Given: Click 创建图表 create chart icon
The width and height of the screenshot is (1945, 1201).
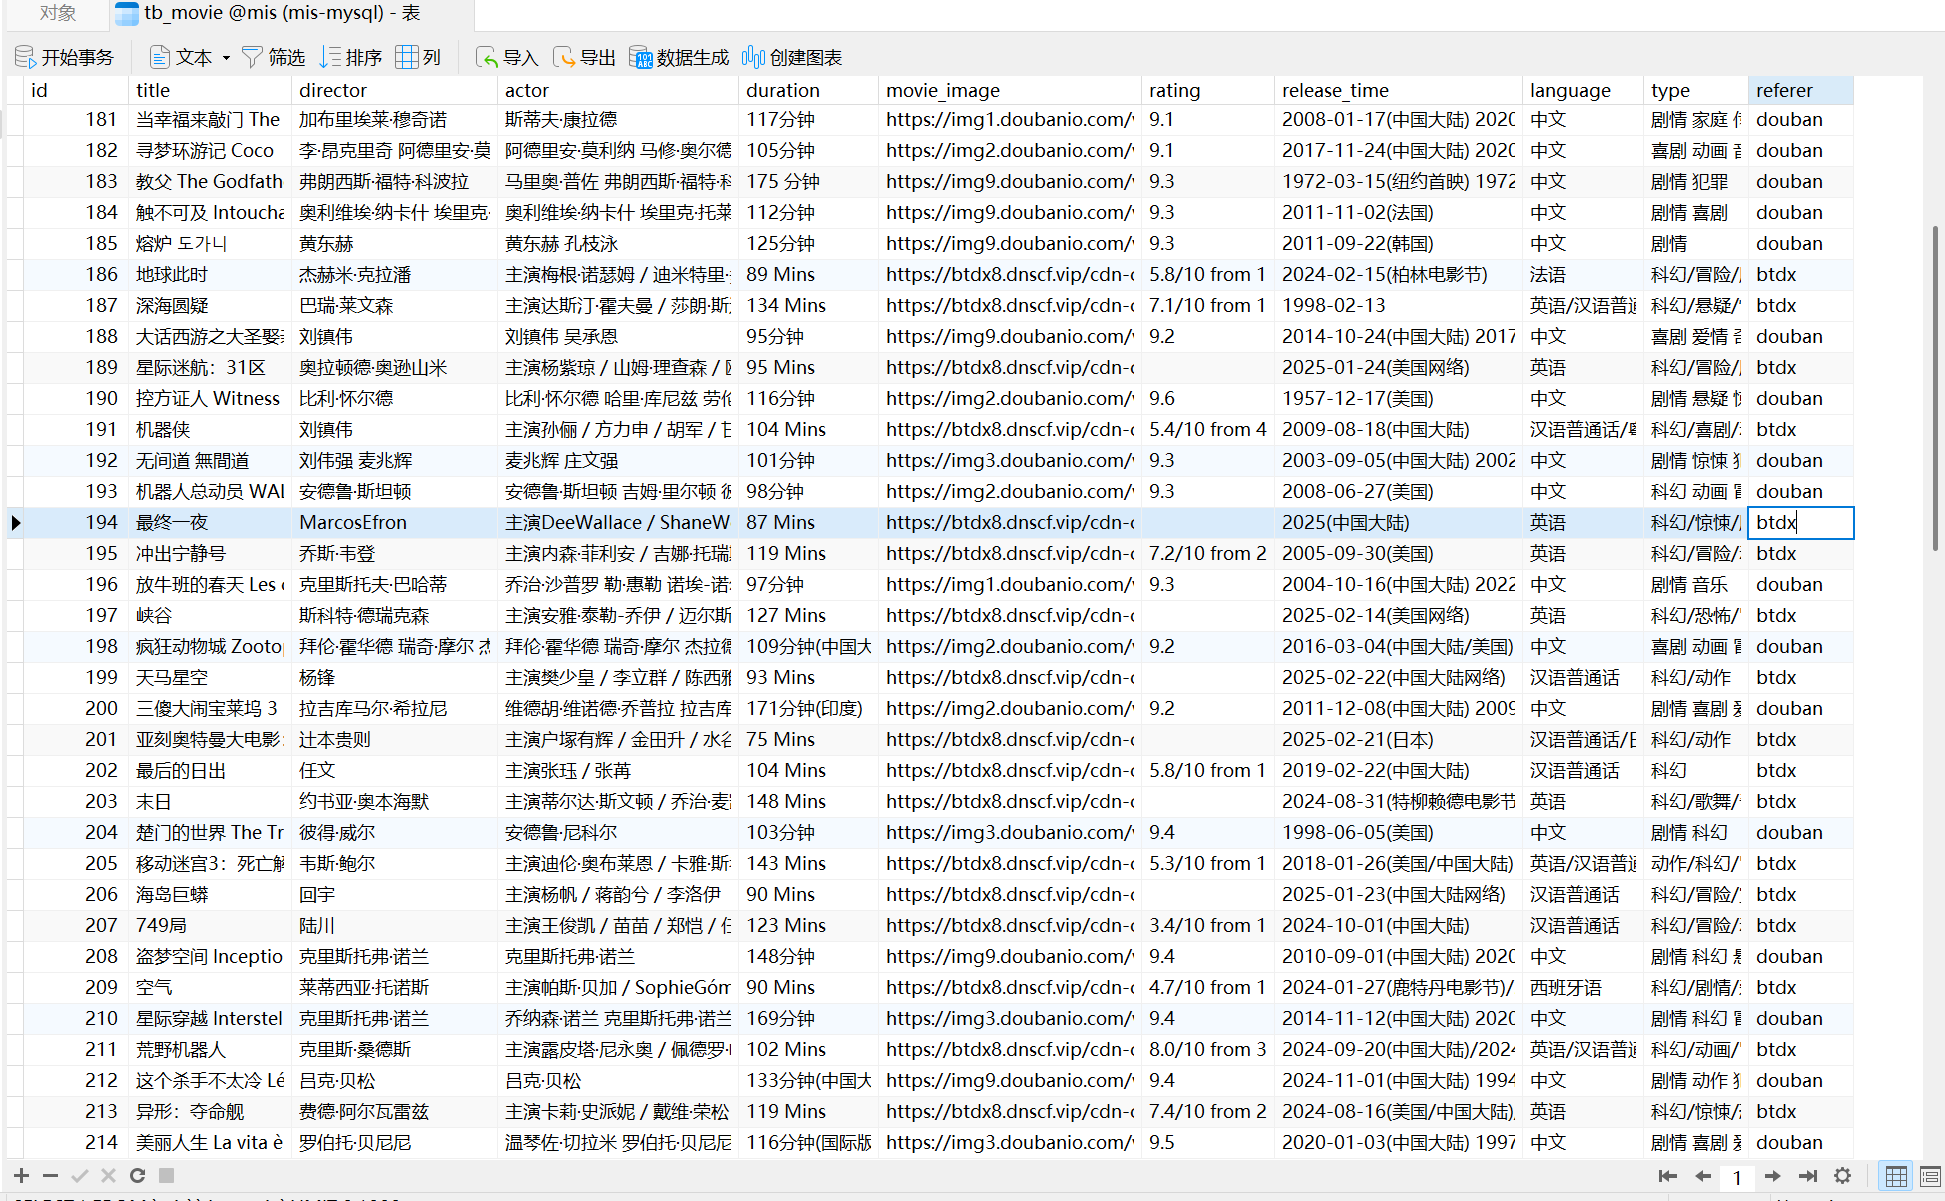Looking at the screenshot, I should (753, 58).
